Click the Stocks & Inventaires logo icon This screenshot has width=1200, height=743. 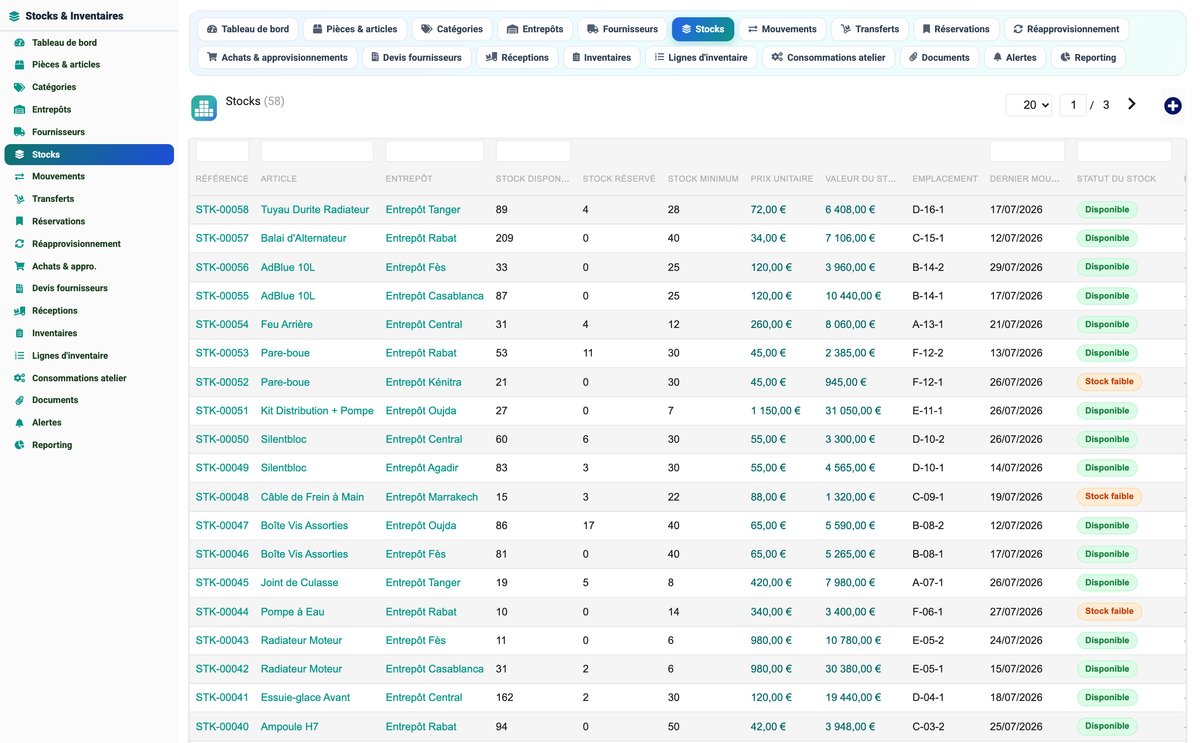14,16
